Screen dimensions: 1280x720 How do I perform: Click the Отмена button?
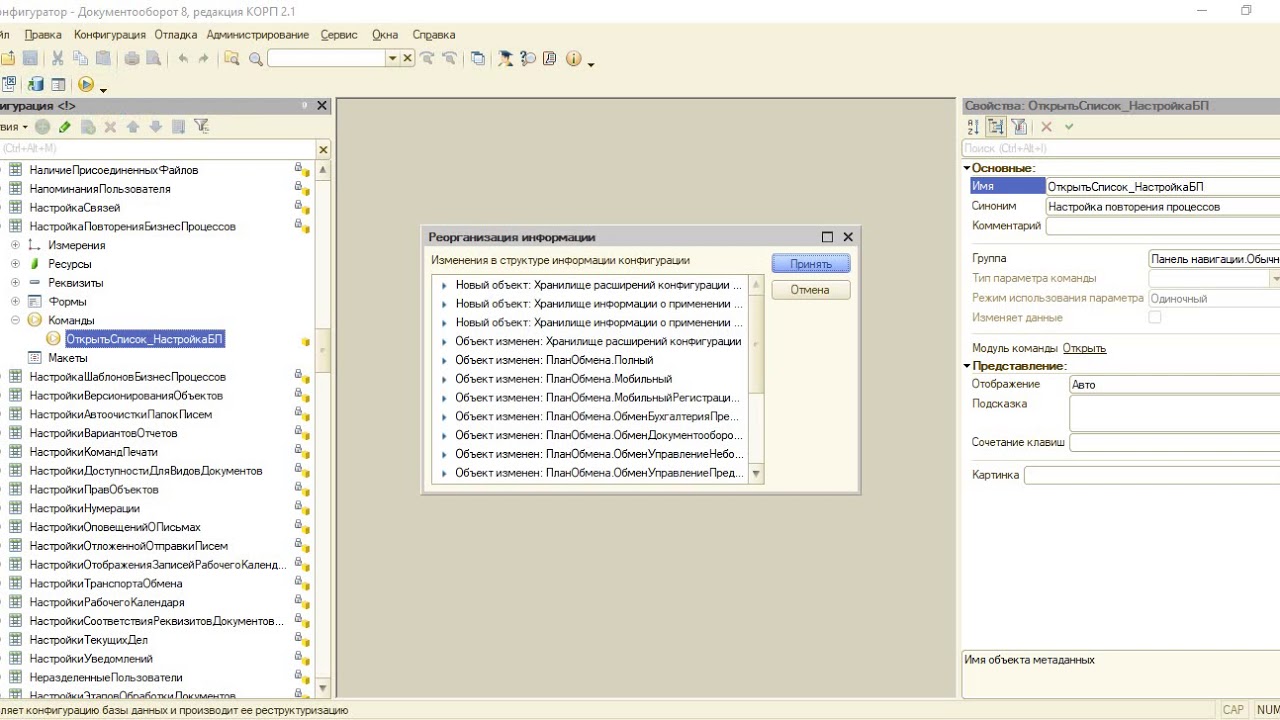[x=811, y=290]
